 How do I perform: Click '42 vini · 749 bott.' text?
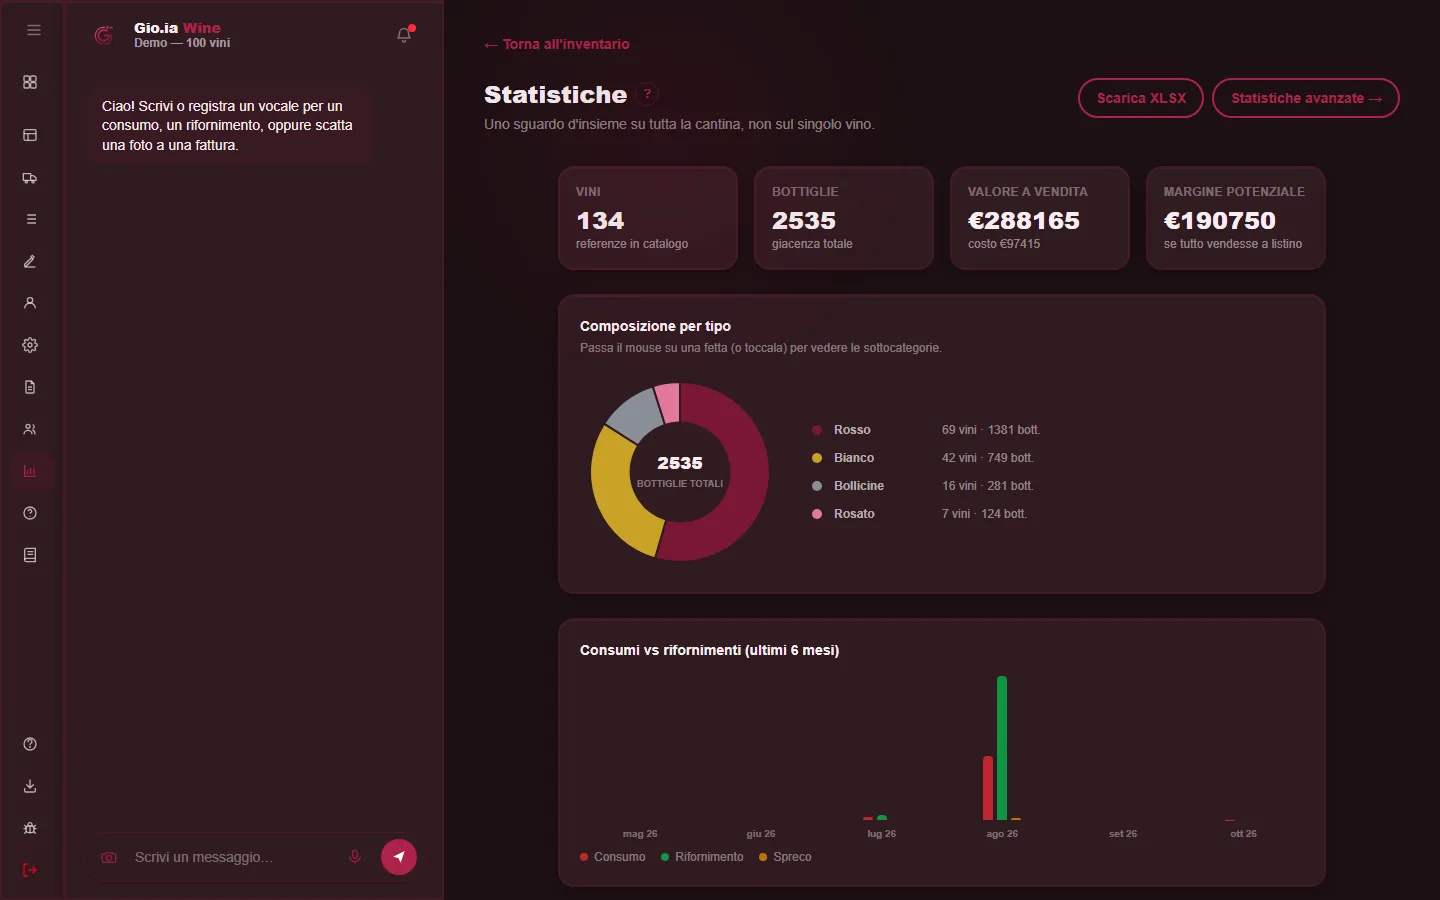coord(988,458)
